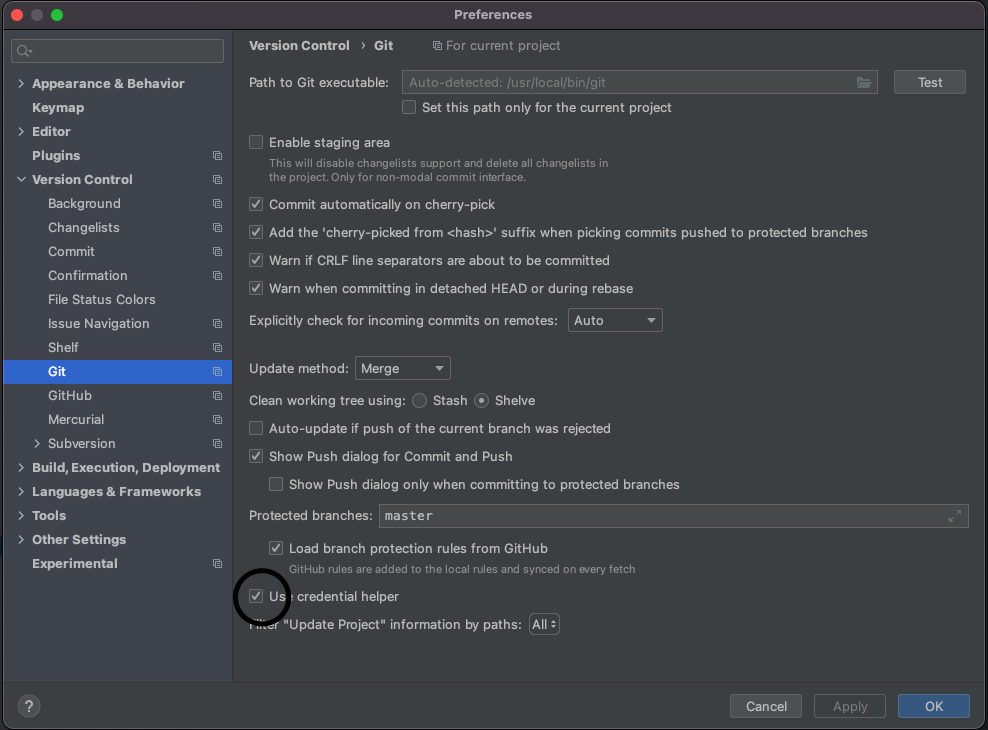This screenshot has width=988, height=730.
Task: Expand Languages & Frameworks section
Action: (21, 491)
